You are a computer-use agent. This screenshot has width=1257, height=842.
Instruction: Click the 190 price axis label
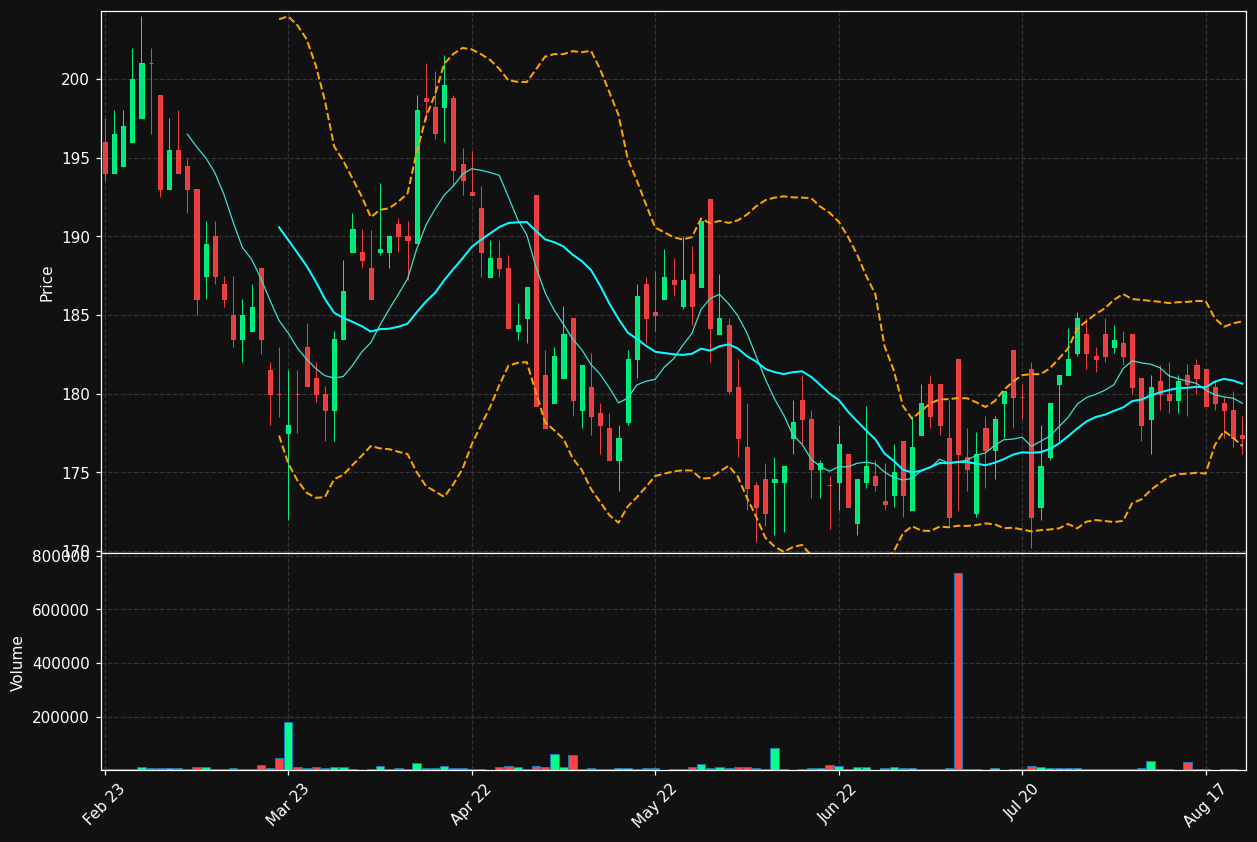click(78, 237)
